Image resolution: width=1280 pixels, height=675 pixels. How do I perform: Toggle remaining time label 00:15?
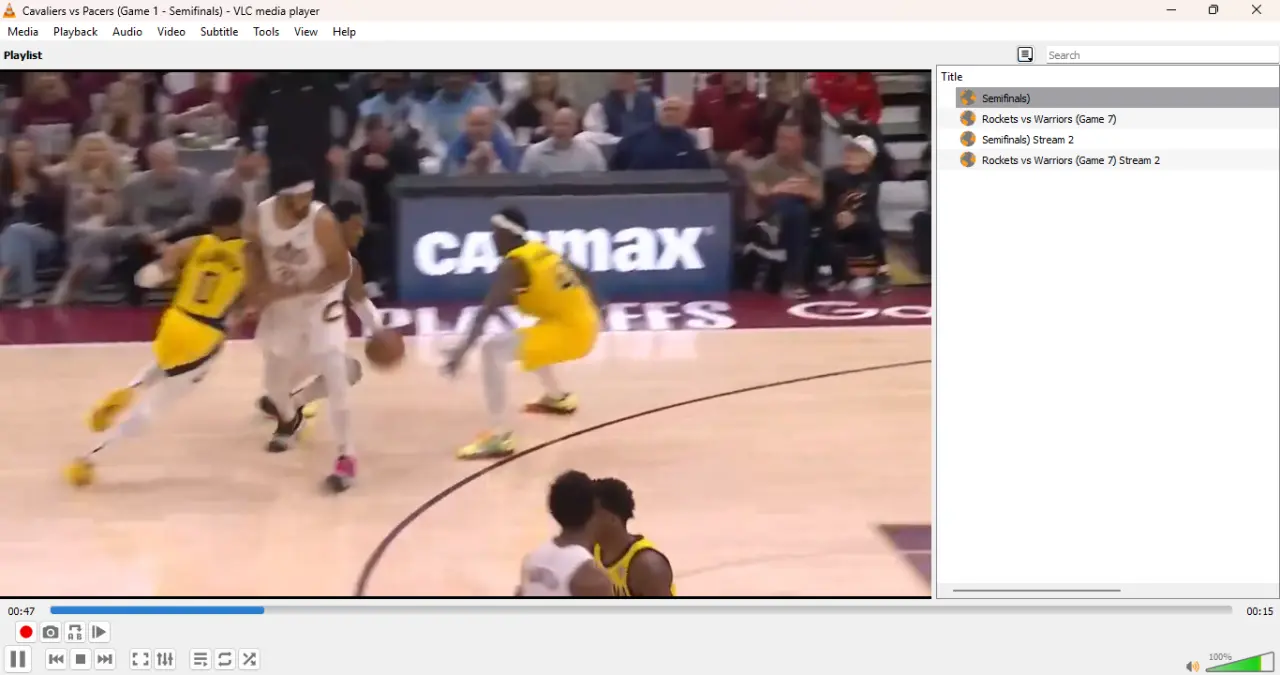pyautogui.click(x=1260, y=611)
